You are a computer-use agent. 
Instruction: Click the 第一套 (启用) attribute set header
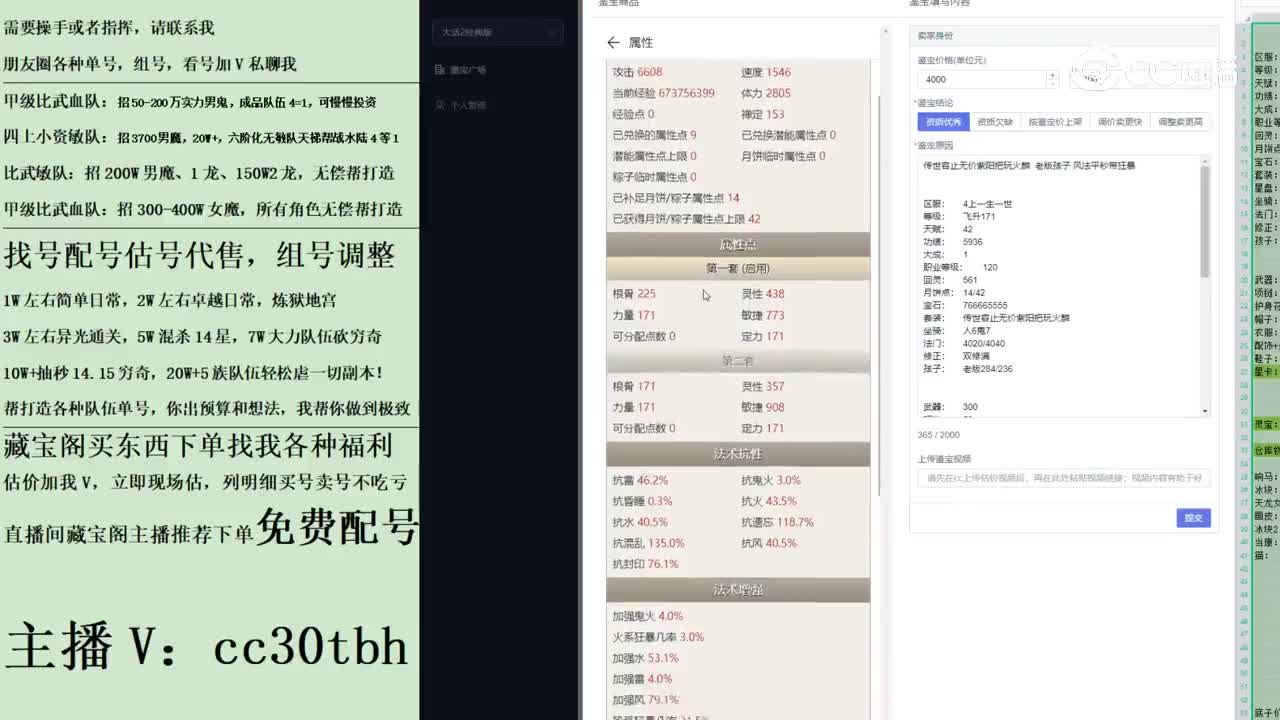(738, 269)
